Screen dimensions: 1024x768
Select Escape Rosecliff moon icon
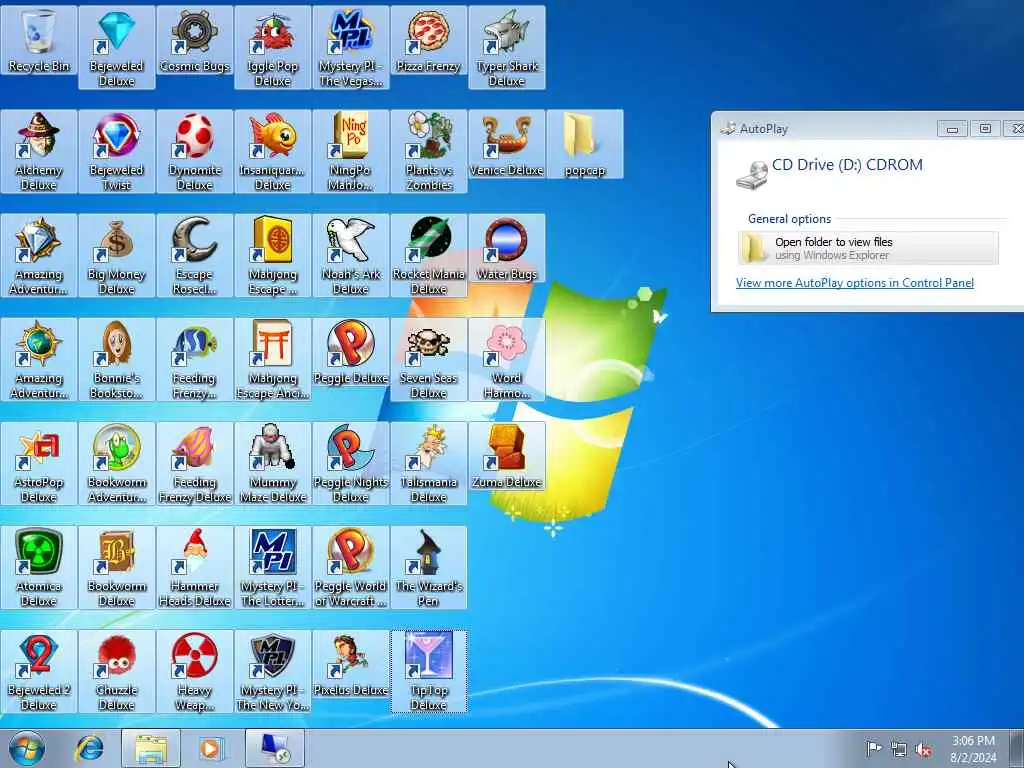click(x=195, y=255)
